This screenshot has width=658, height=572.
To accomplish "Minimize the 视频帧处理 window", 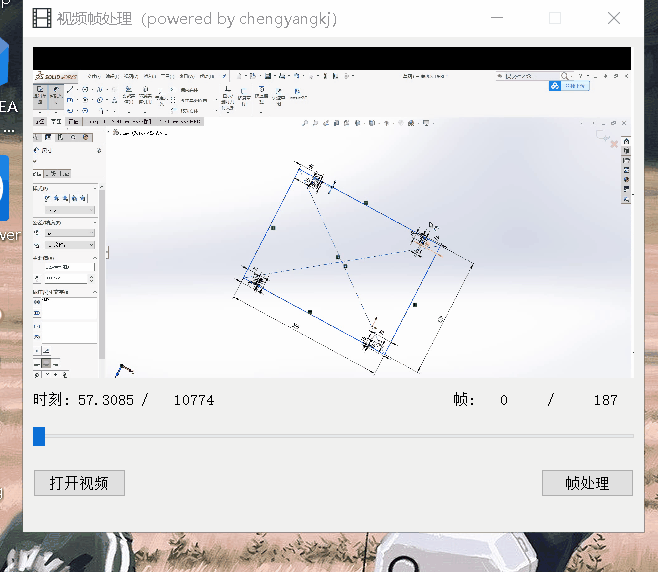I will [x=497, y=18].
